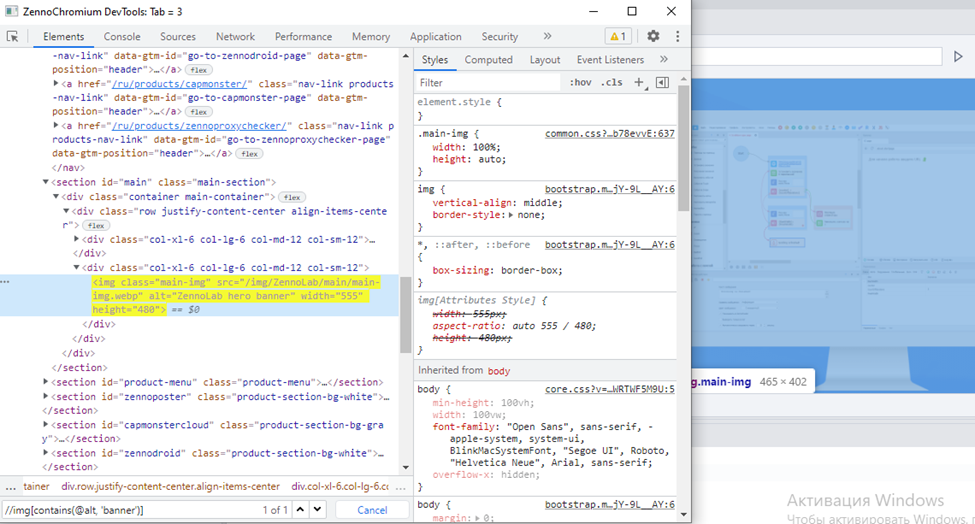Viewport: 975px width, 524px height.
Task: Click the Styles pane vertical scrollbar
Action: 683,150
